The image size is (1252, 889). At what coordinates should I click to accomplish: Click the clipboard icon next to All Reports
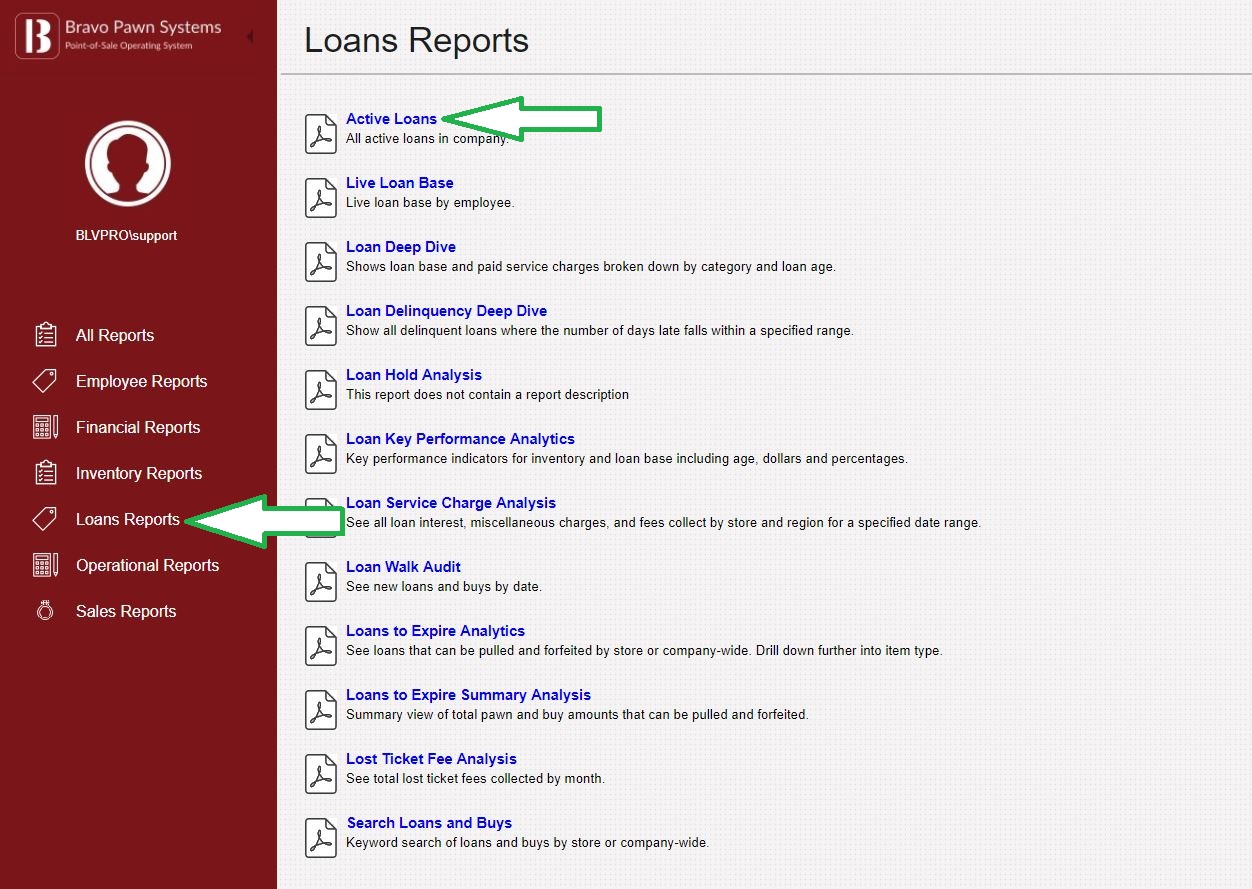[45, 335]
